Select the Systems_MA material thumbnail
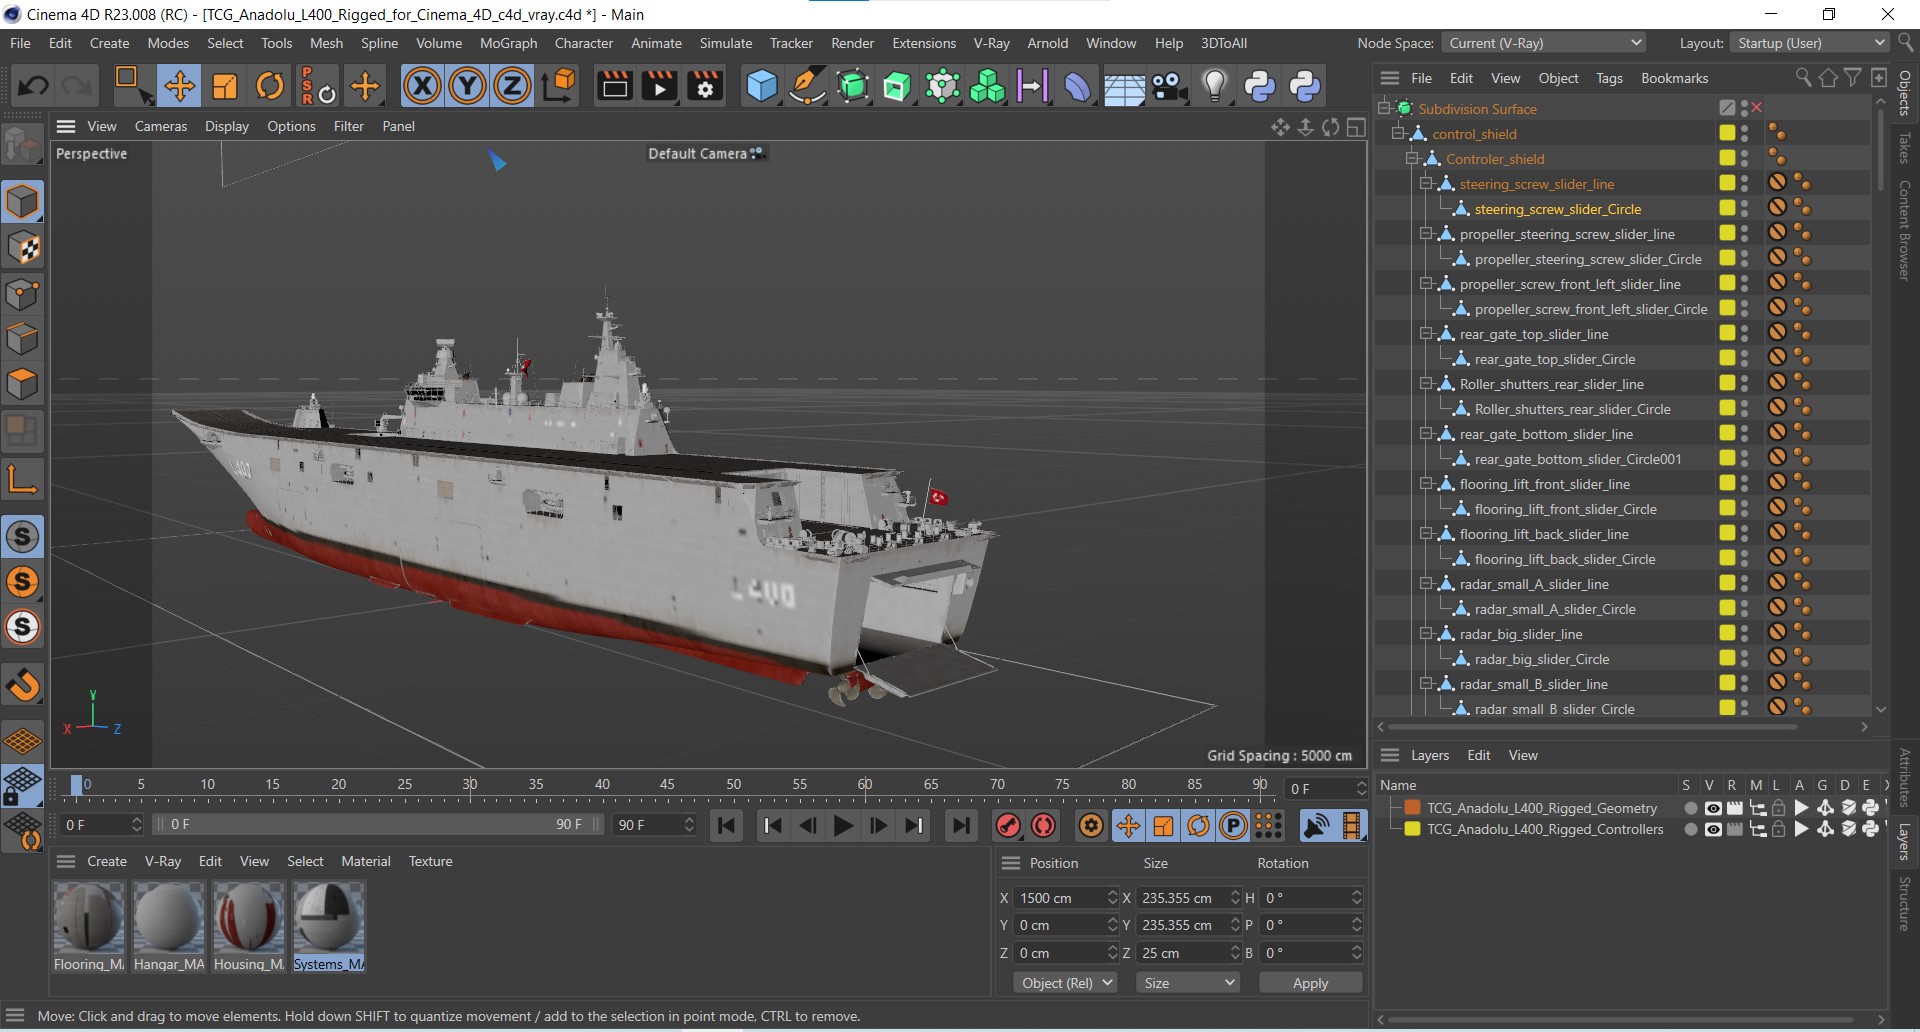Image resolution: width=1920 pixels, height=1032 pixels. [329, 926]
